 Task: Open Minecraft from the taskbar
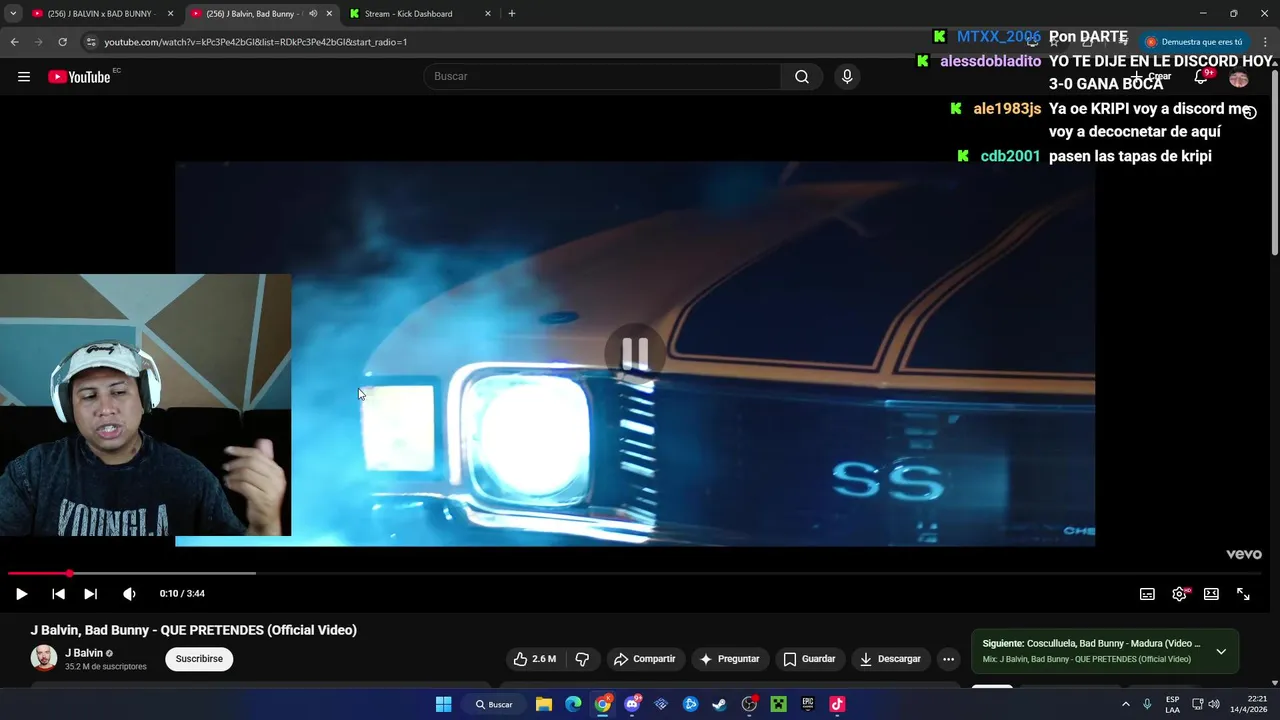tap(778, 704)
